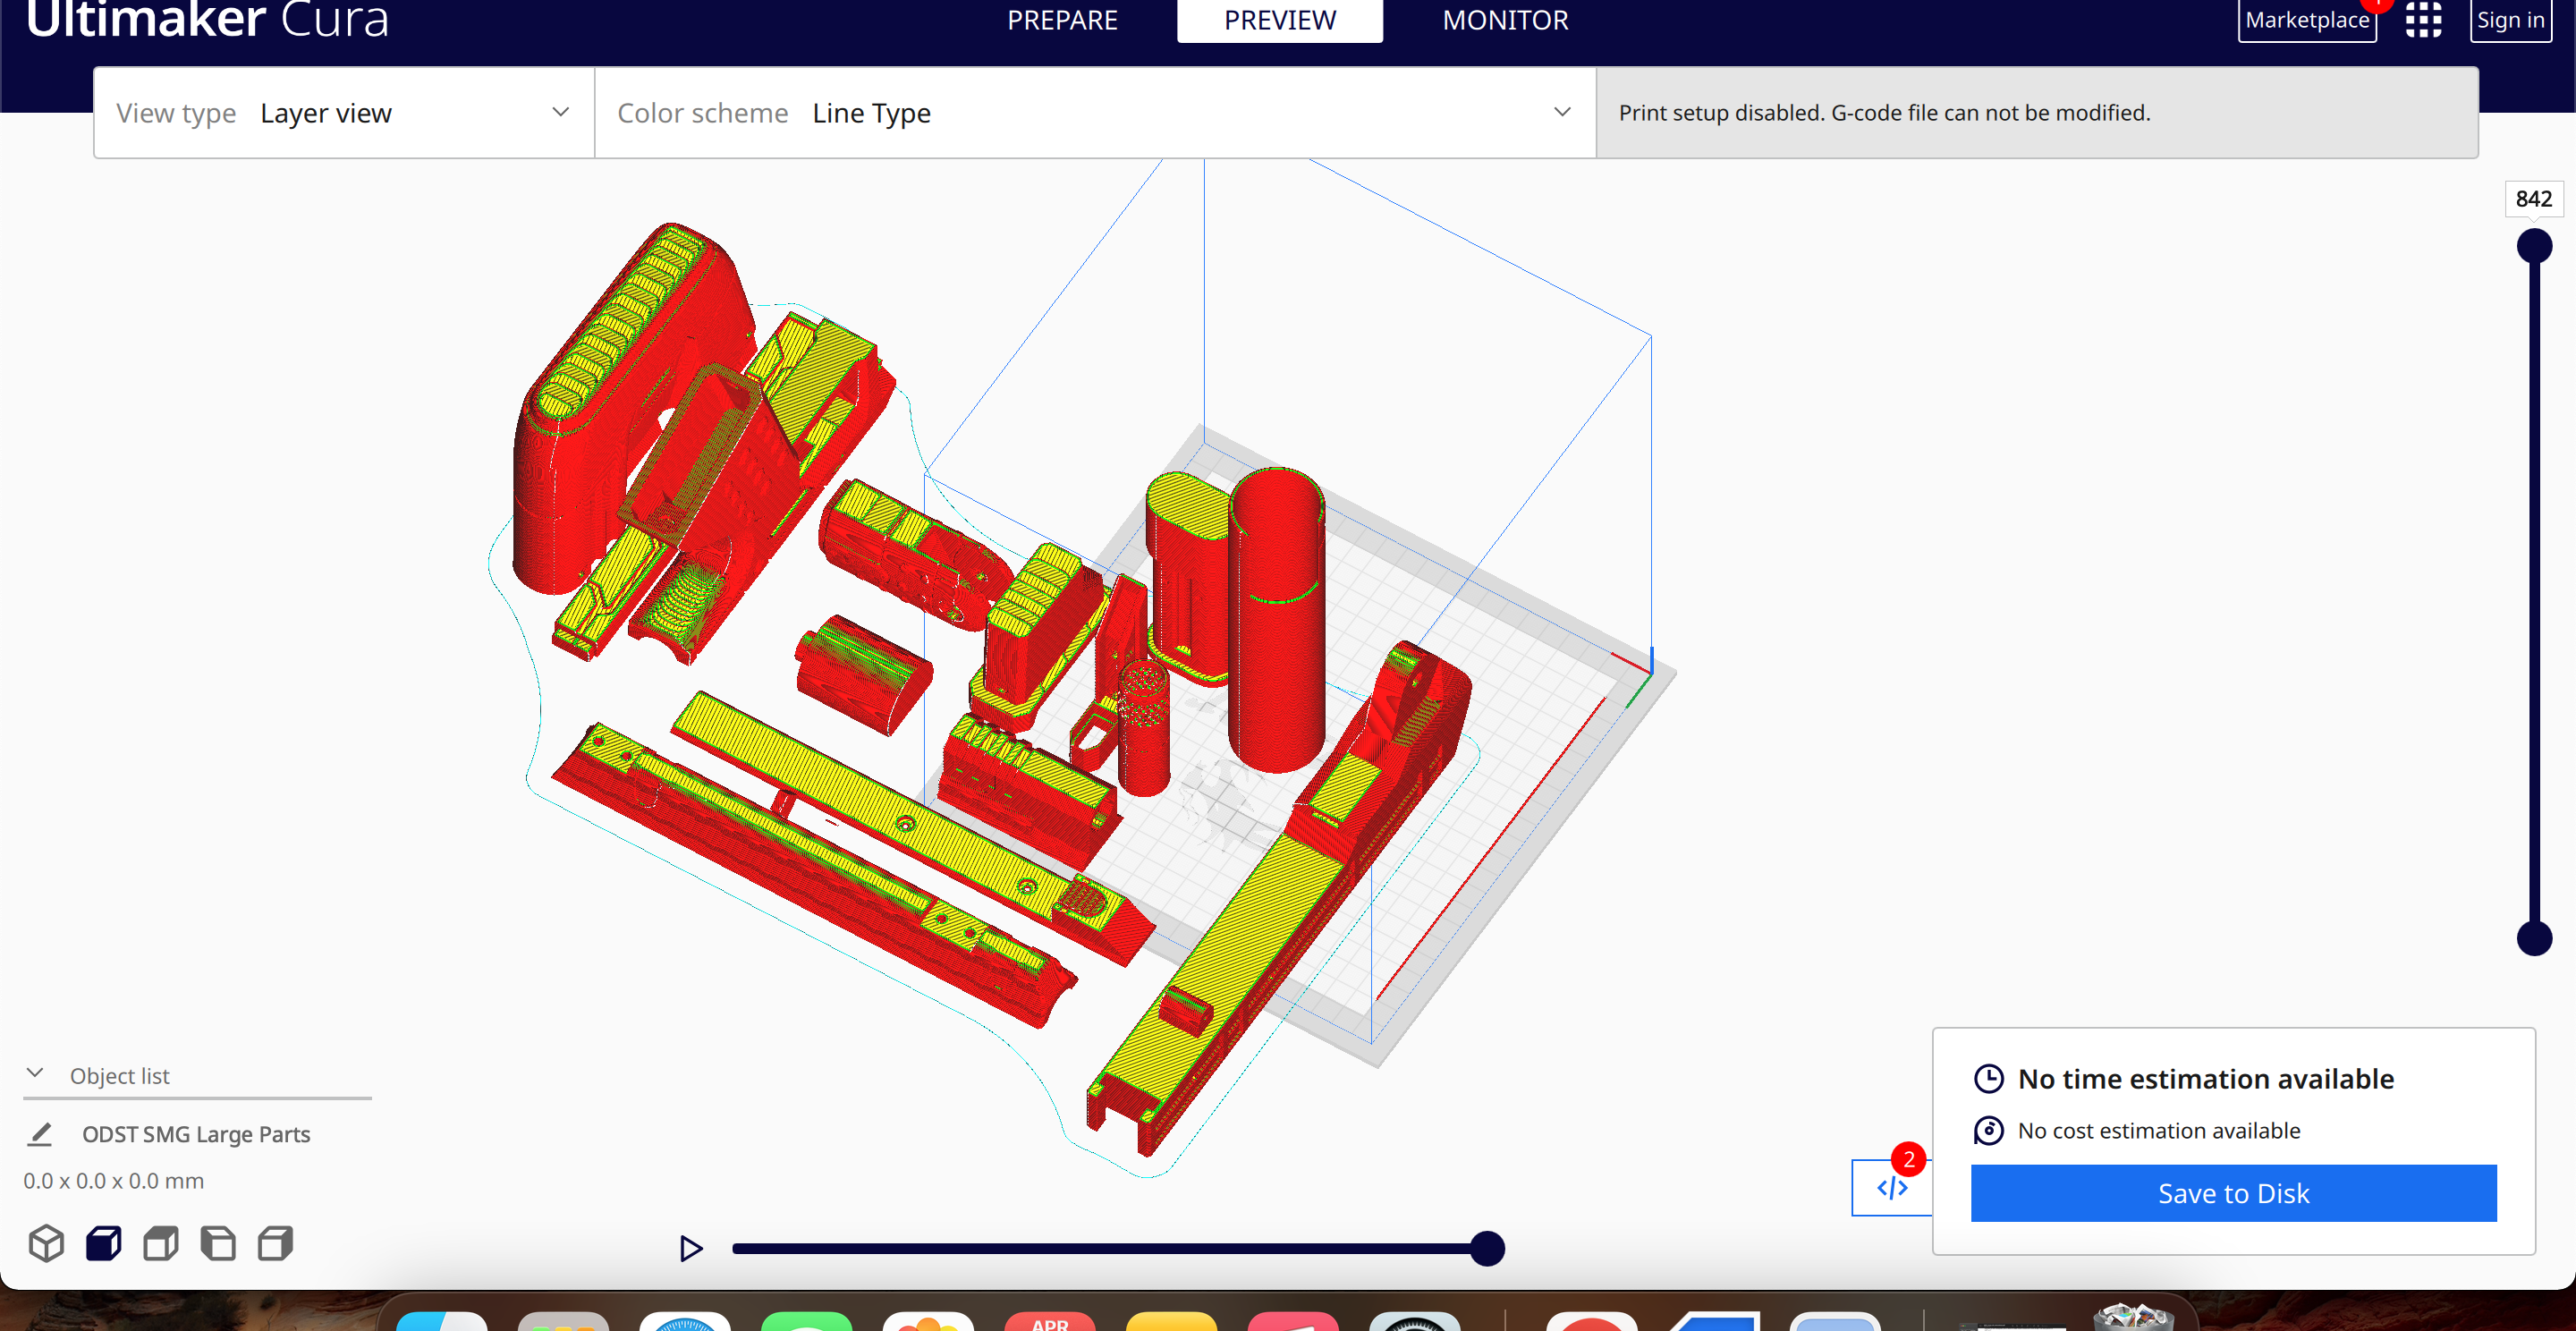Select the 3D perspective view cube icon

46,1243
